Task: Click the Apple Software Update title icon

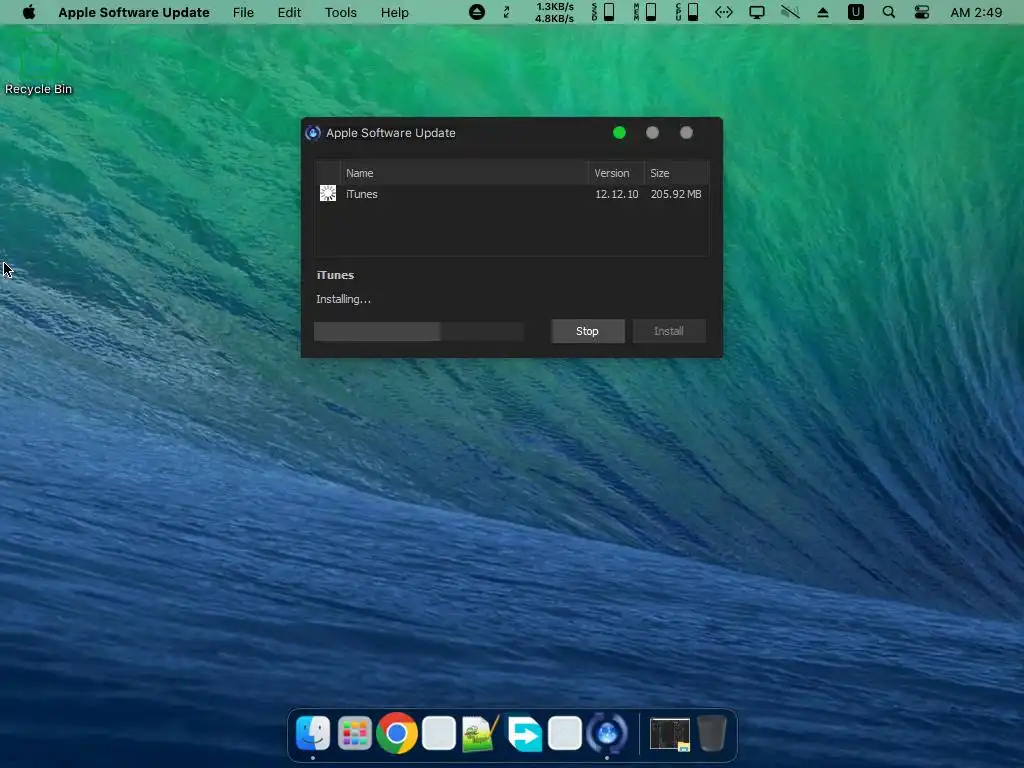Action: pos(313,133)
